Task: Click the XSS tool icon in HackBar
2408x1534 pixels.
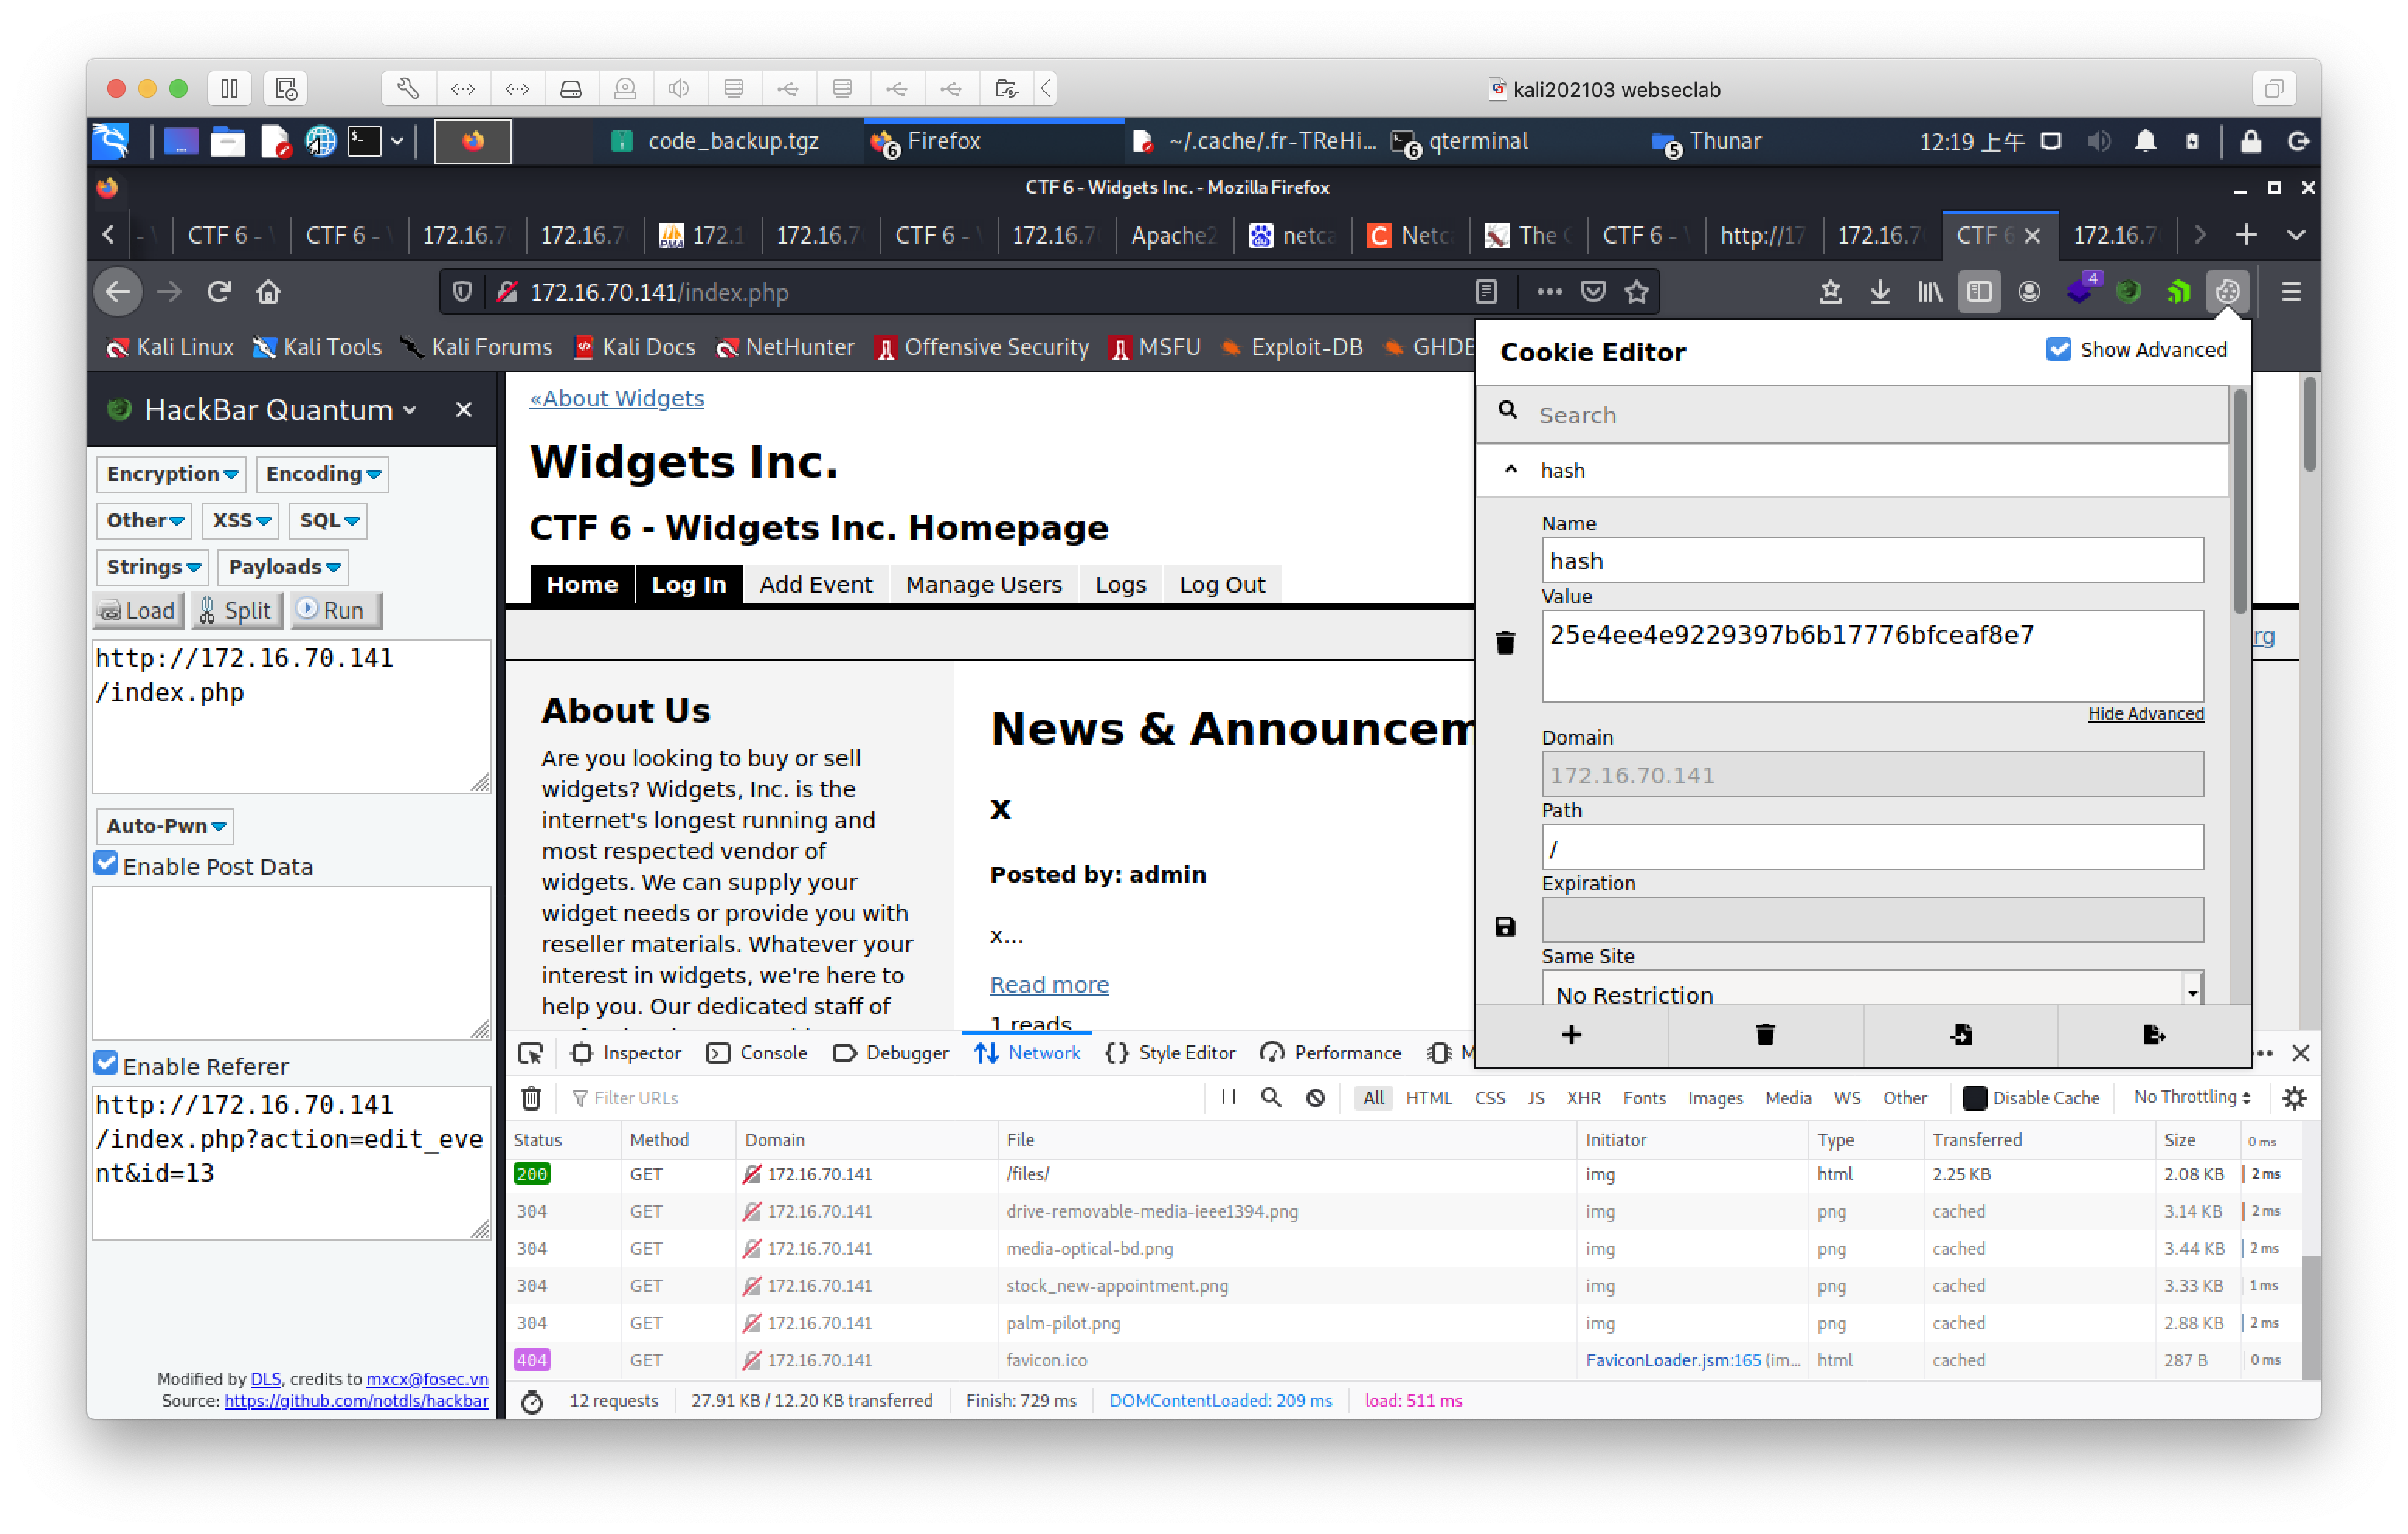Action: pos(240,520)
